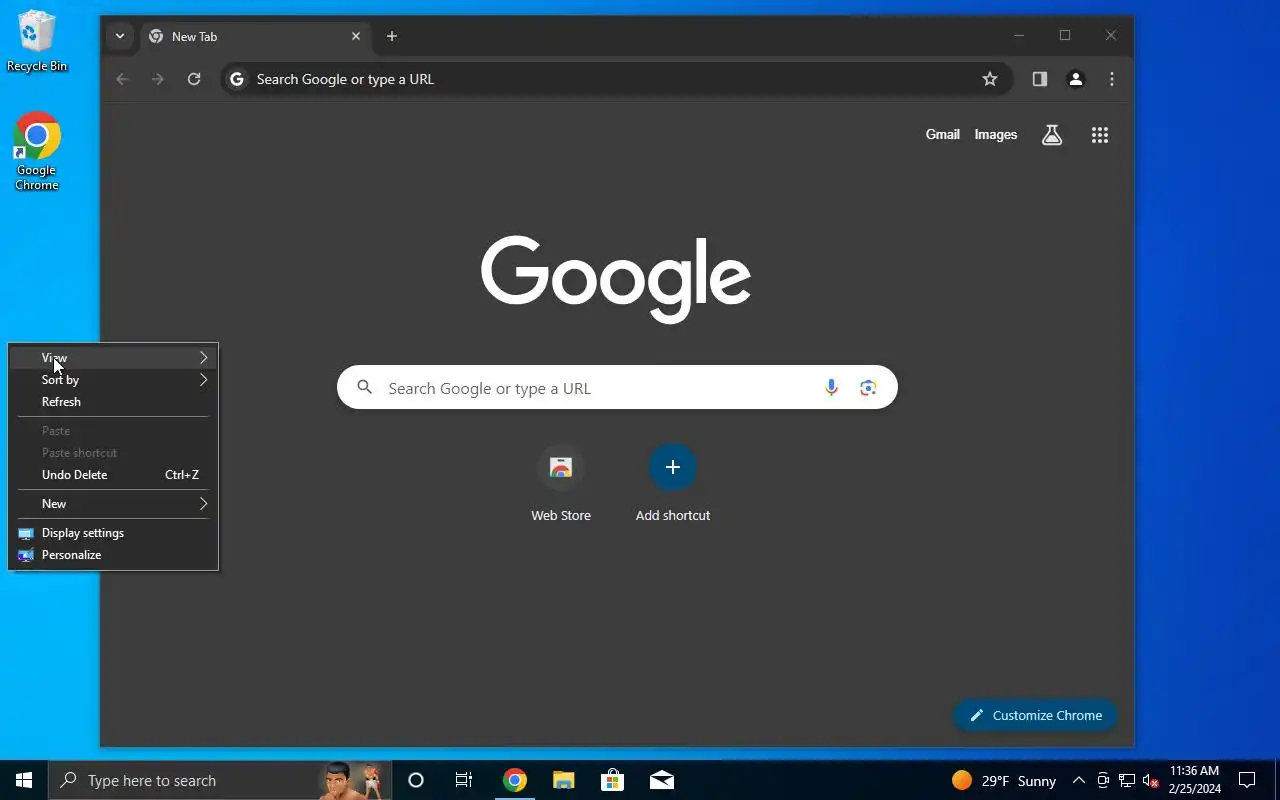
Task: Open Mail app from taskbar
Action: tap(662, 780)
